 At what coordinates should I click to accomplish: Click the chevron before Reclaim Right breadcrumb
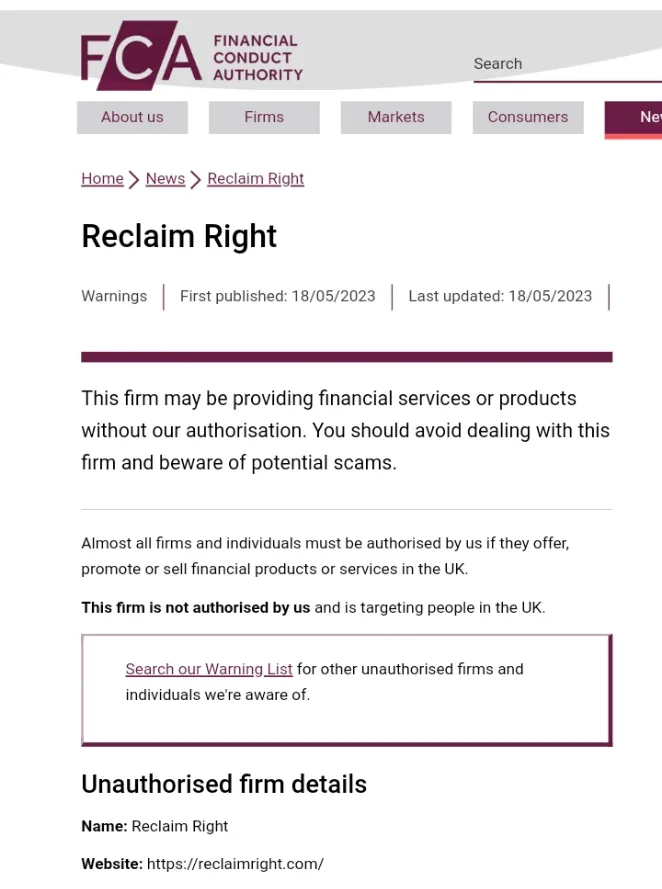[x=196, y=180]
